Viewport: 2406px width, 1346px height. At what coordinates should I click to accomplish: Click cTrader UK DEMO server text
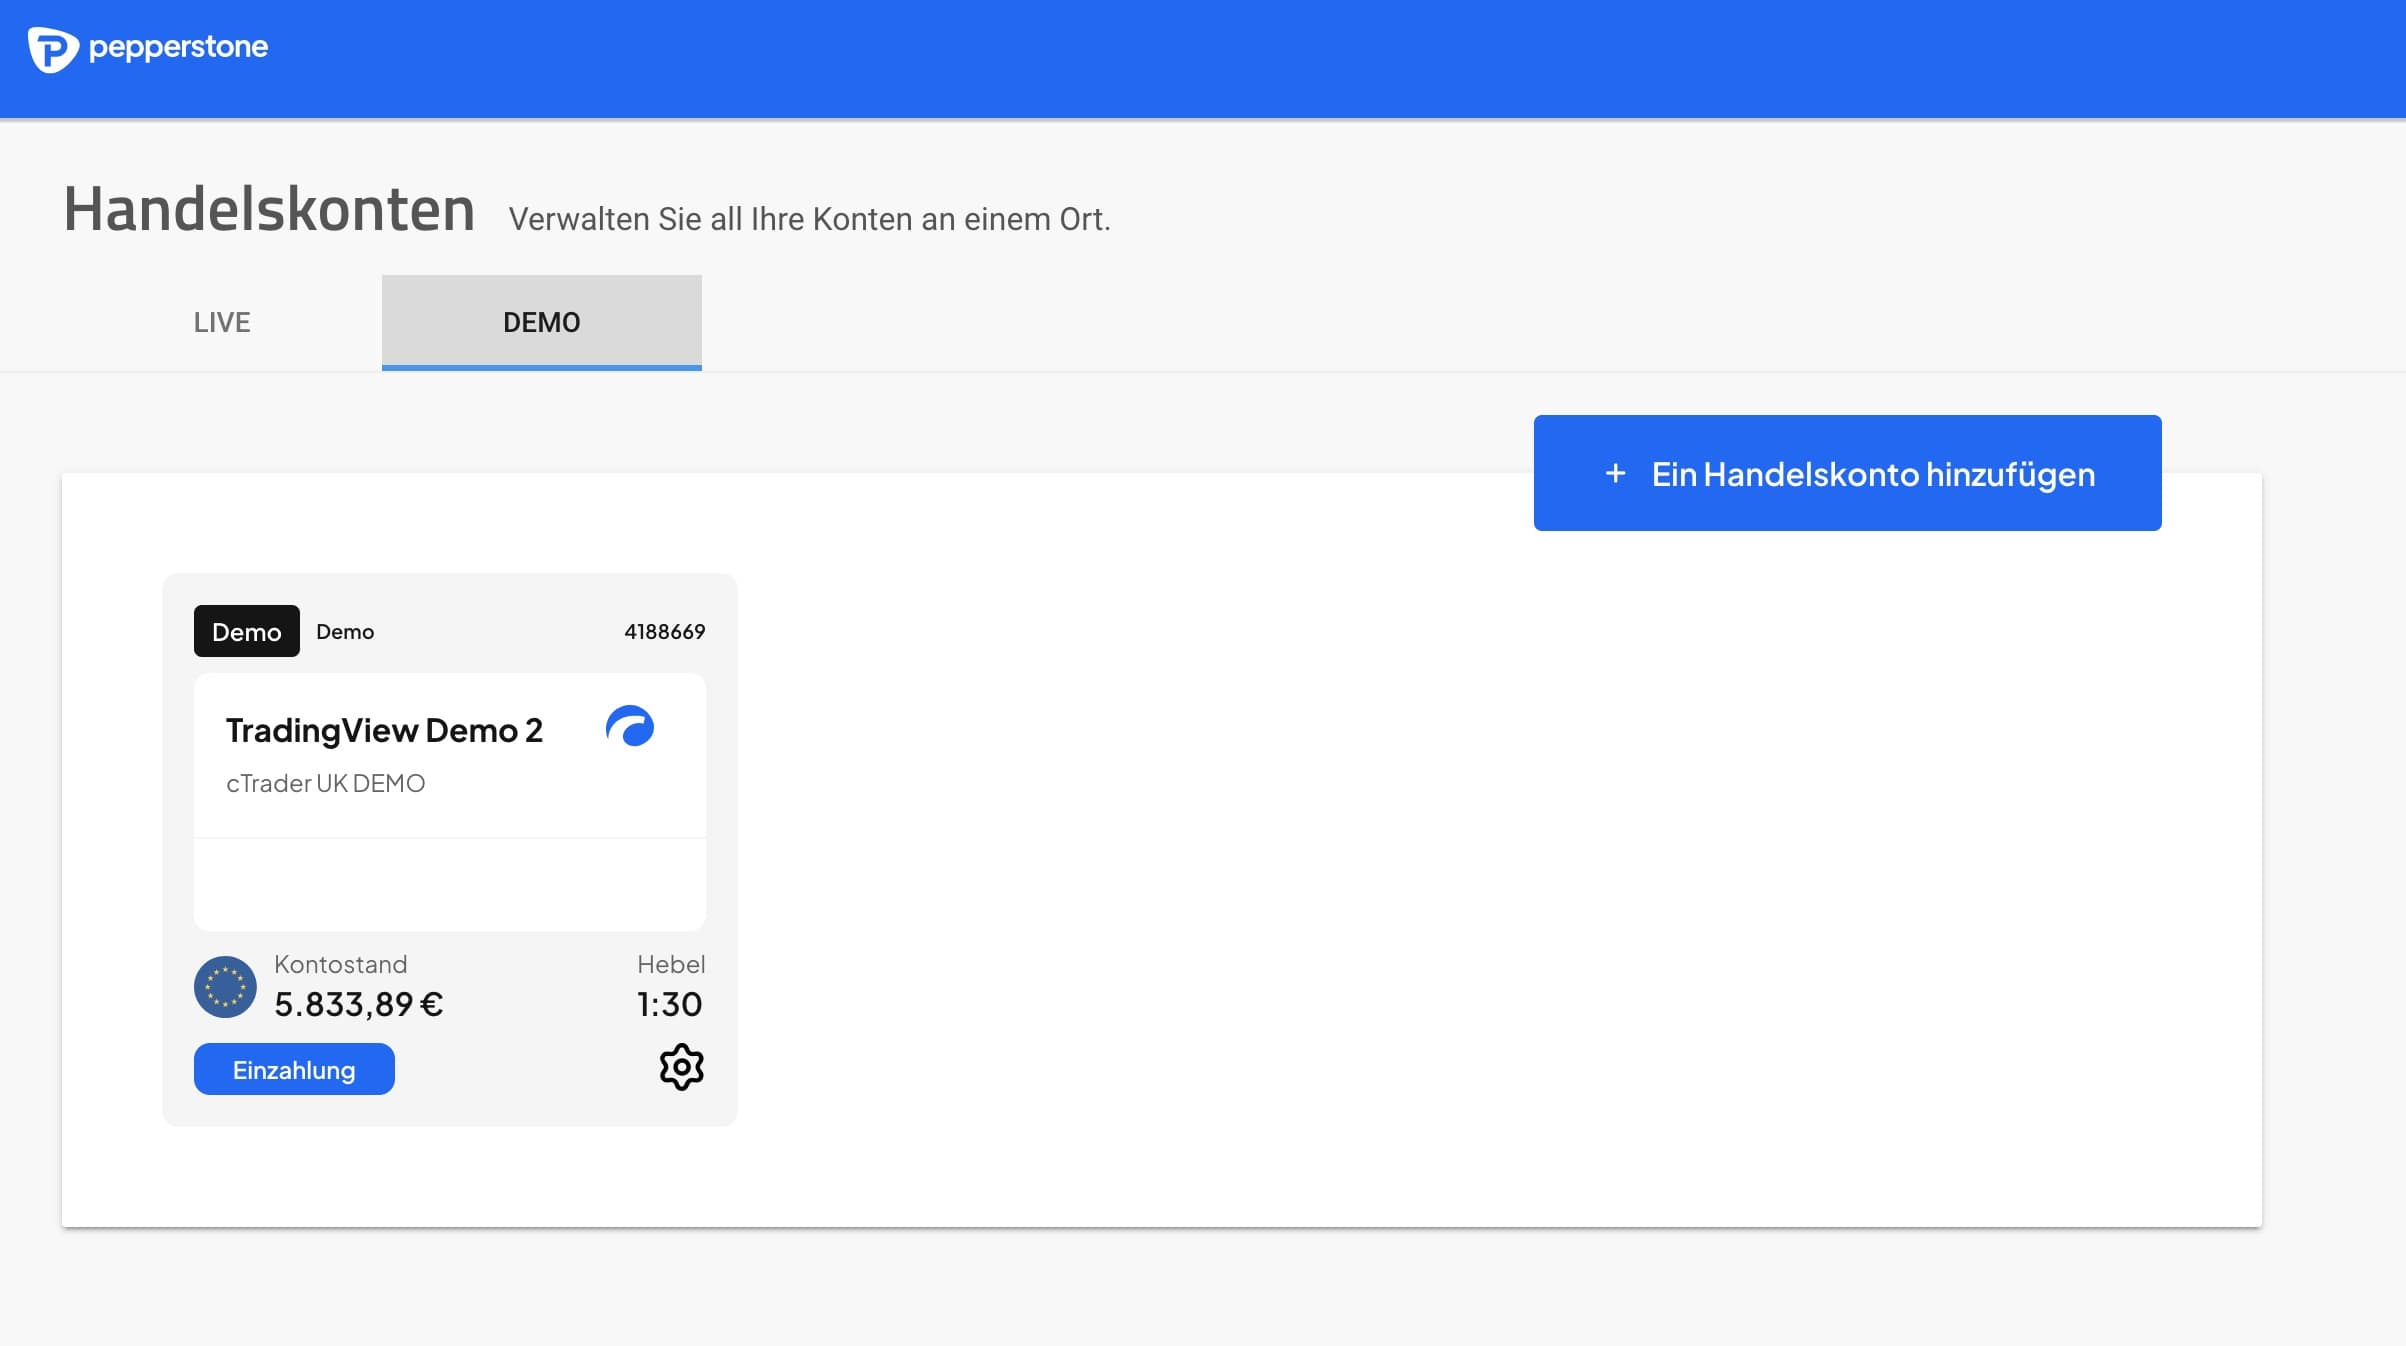[326, 783]
